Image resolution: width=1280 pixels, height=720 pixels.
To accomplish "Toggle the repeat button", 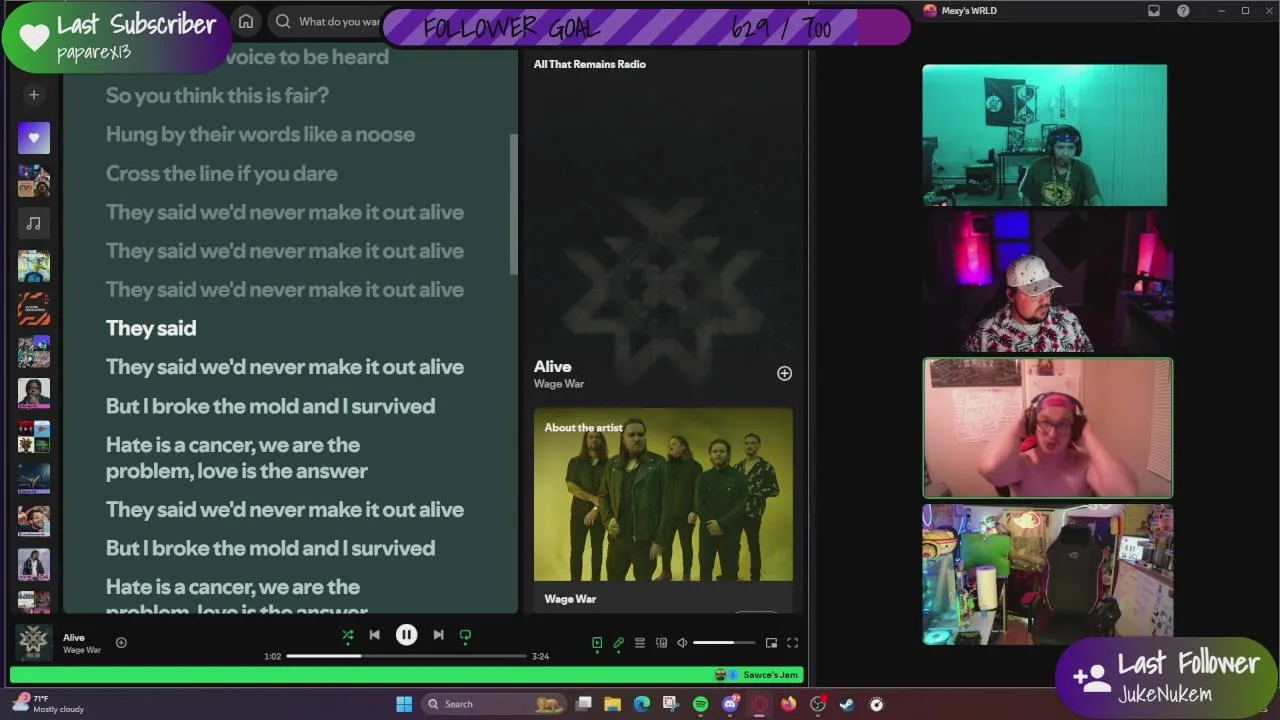I will 465,635.
